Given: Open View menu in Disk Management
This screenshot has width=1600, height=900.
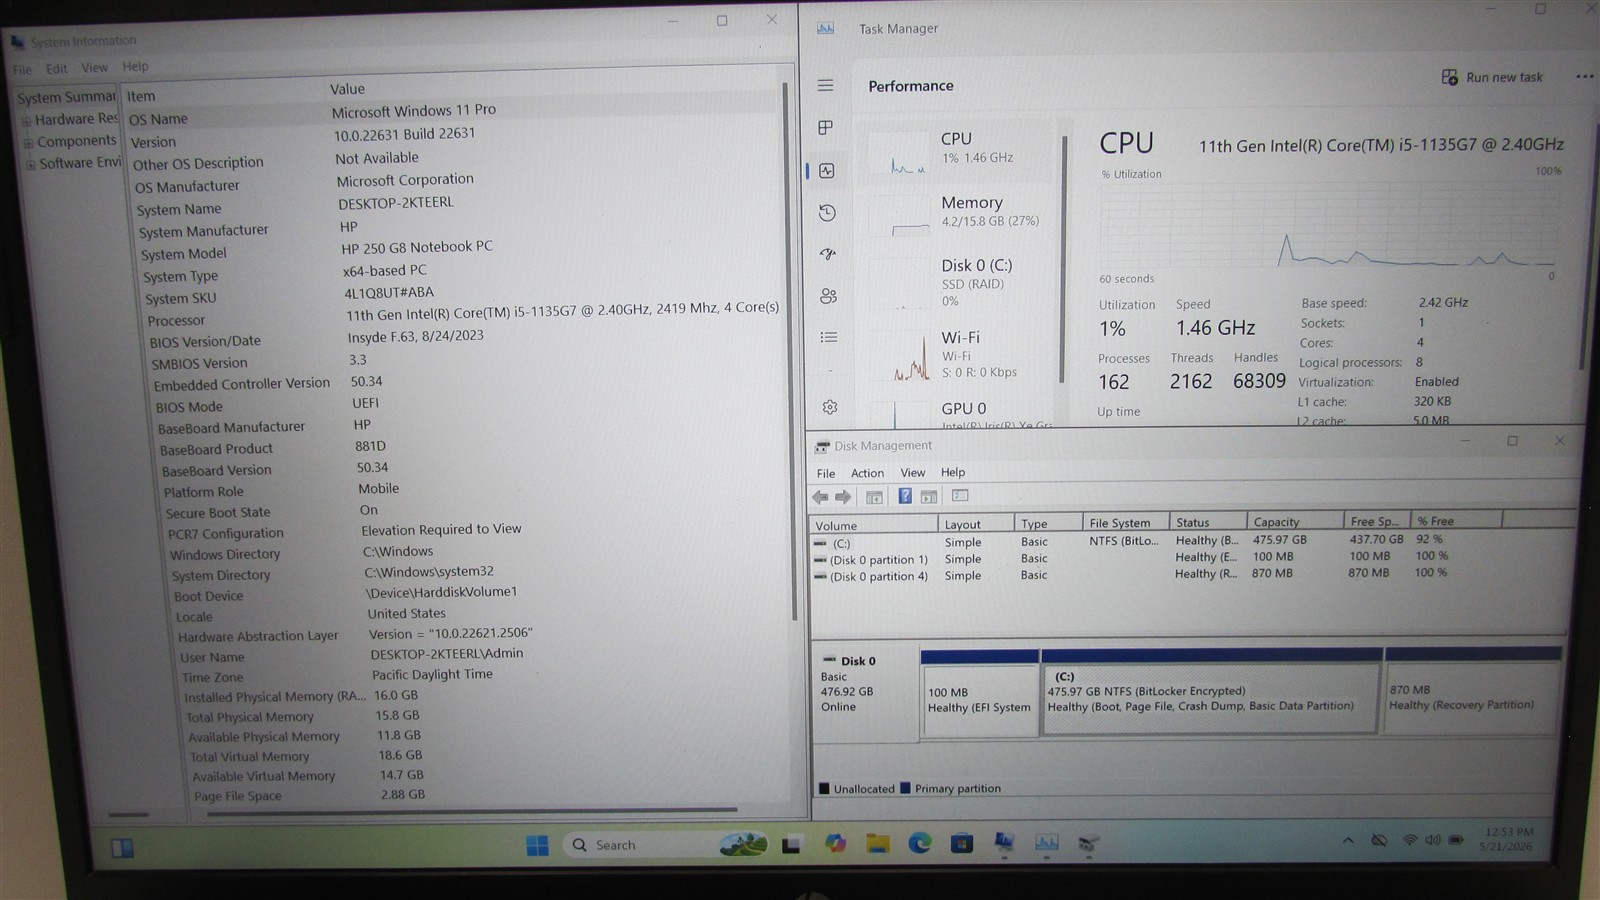Looking at the screenshot, I should [x=913, y=472].
